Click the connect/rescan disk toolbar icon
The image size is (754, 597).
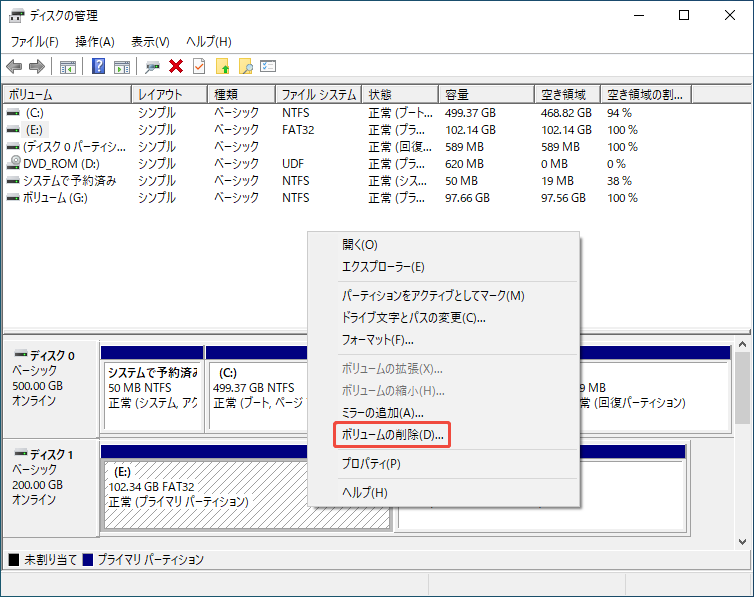152,66
